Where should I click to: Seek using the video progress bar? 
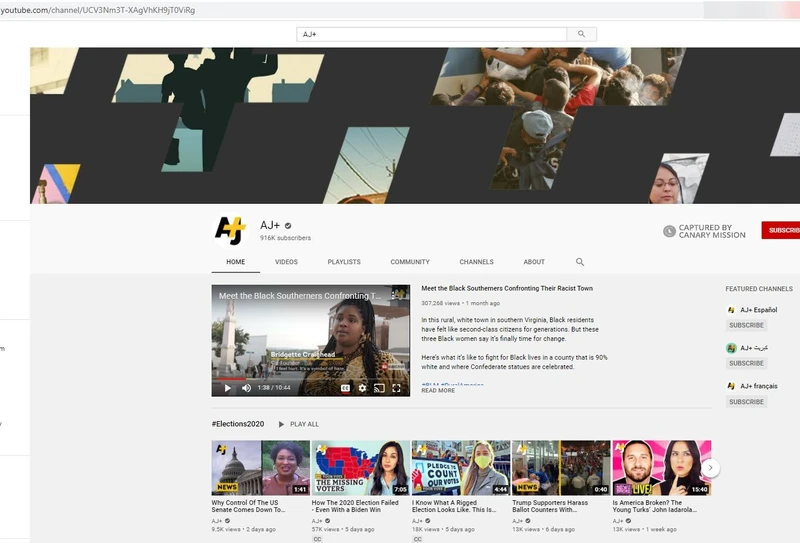(x=310, y=378)
